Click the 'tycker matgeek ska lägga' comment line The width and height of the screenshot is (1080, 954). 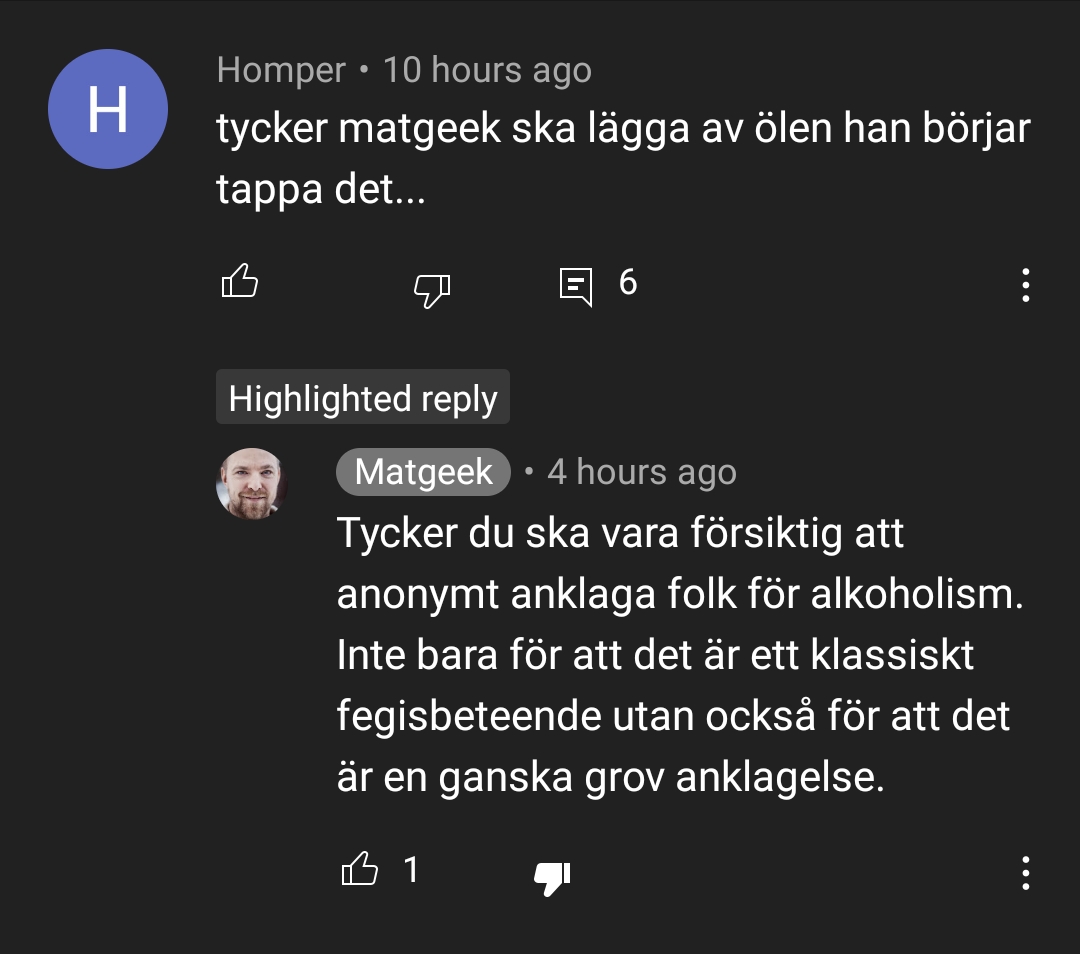[623, 129]
